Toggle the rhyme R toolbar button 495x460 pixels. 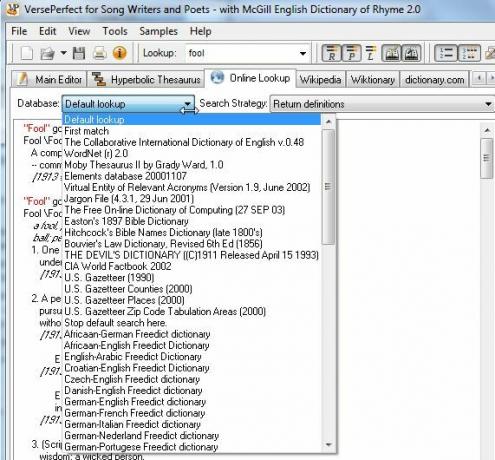pos(331,53)
